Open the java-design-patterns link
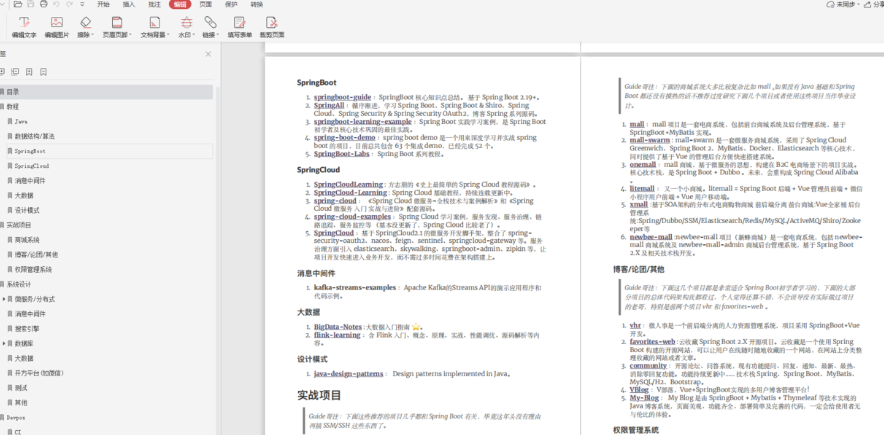 348,374
